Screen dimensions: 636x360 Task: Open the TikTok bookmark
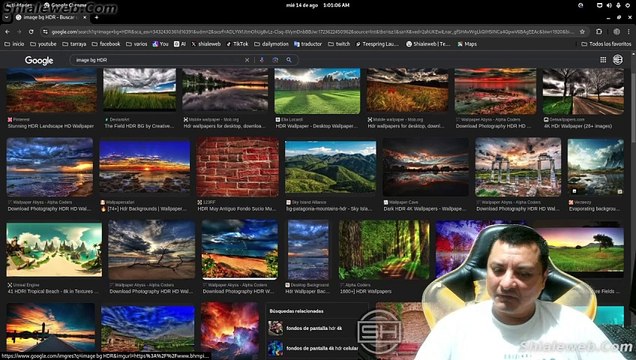coord(237,44)
